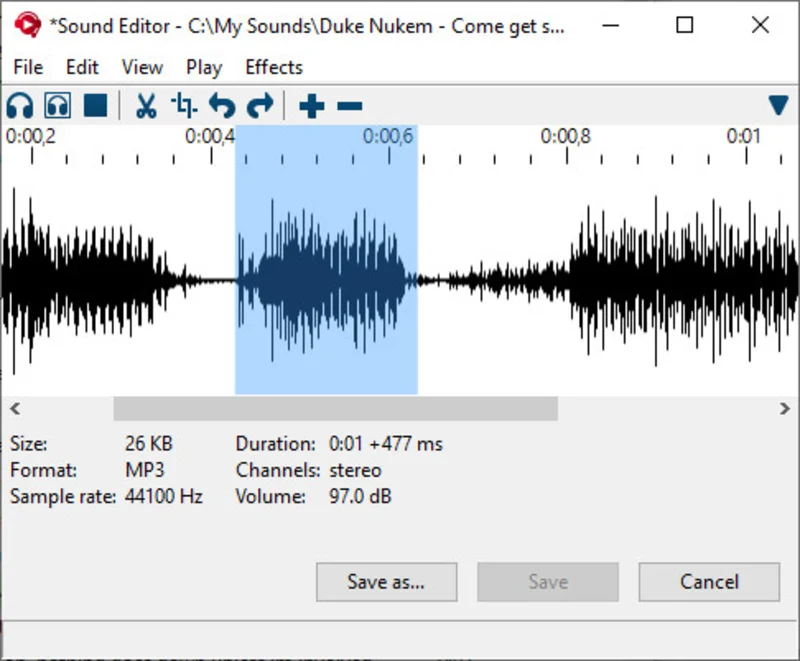Viewport: 800px width, 661px height.
Task: Click the right scroll arrow of the waveform
Action: pyautogui.click(x=784, y=409)
